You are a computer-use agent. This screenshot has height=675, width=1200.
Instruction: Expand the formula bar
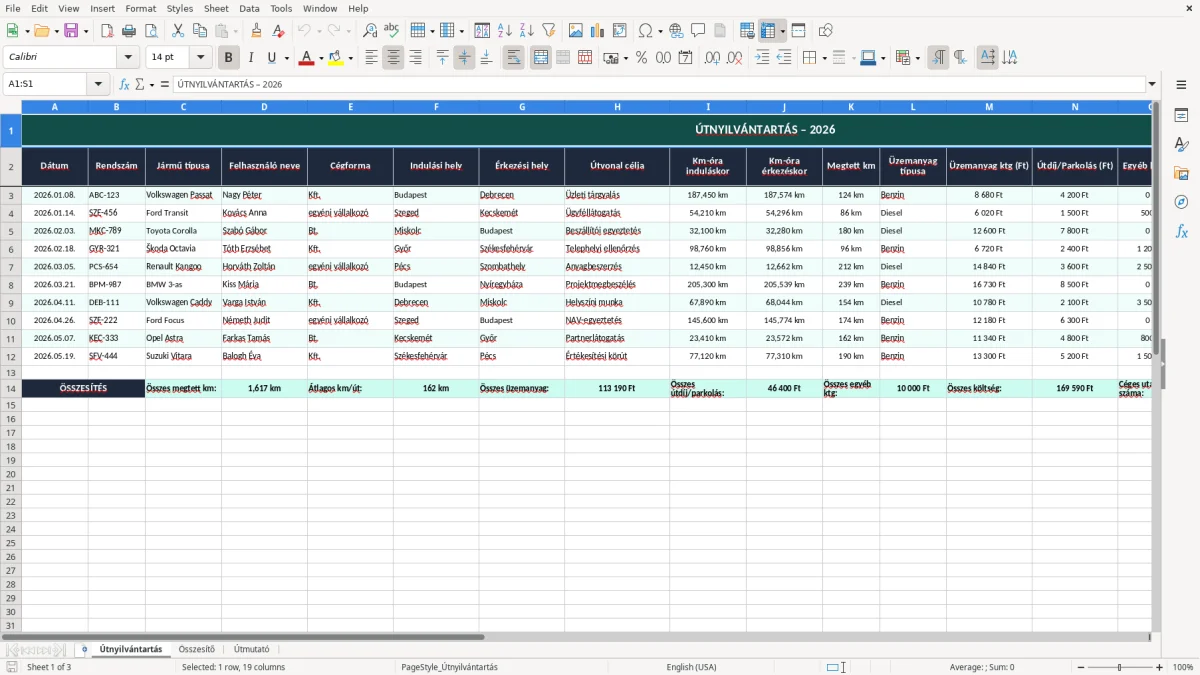(x=1152, y=84)
